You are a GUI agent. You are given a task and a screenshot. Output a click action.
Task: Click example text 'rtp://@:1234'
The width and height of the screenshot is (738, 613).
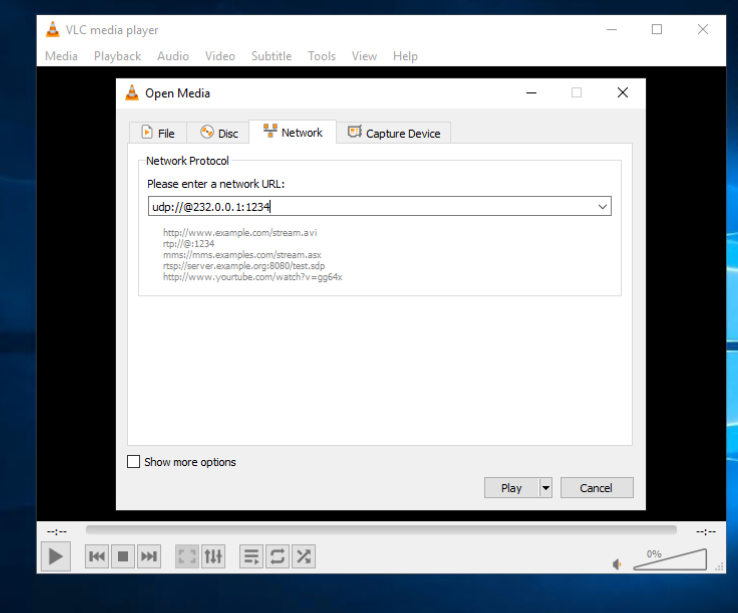188,243
